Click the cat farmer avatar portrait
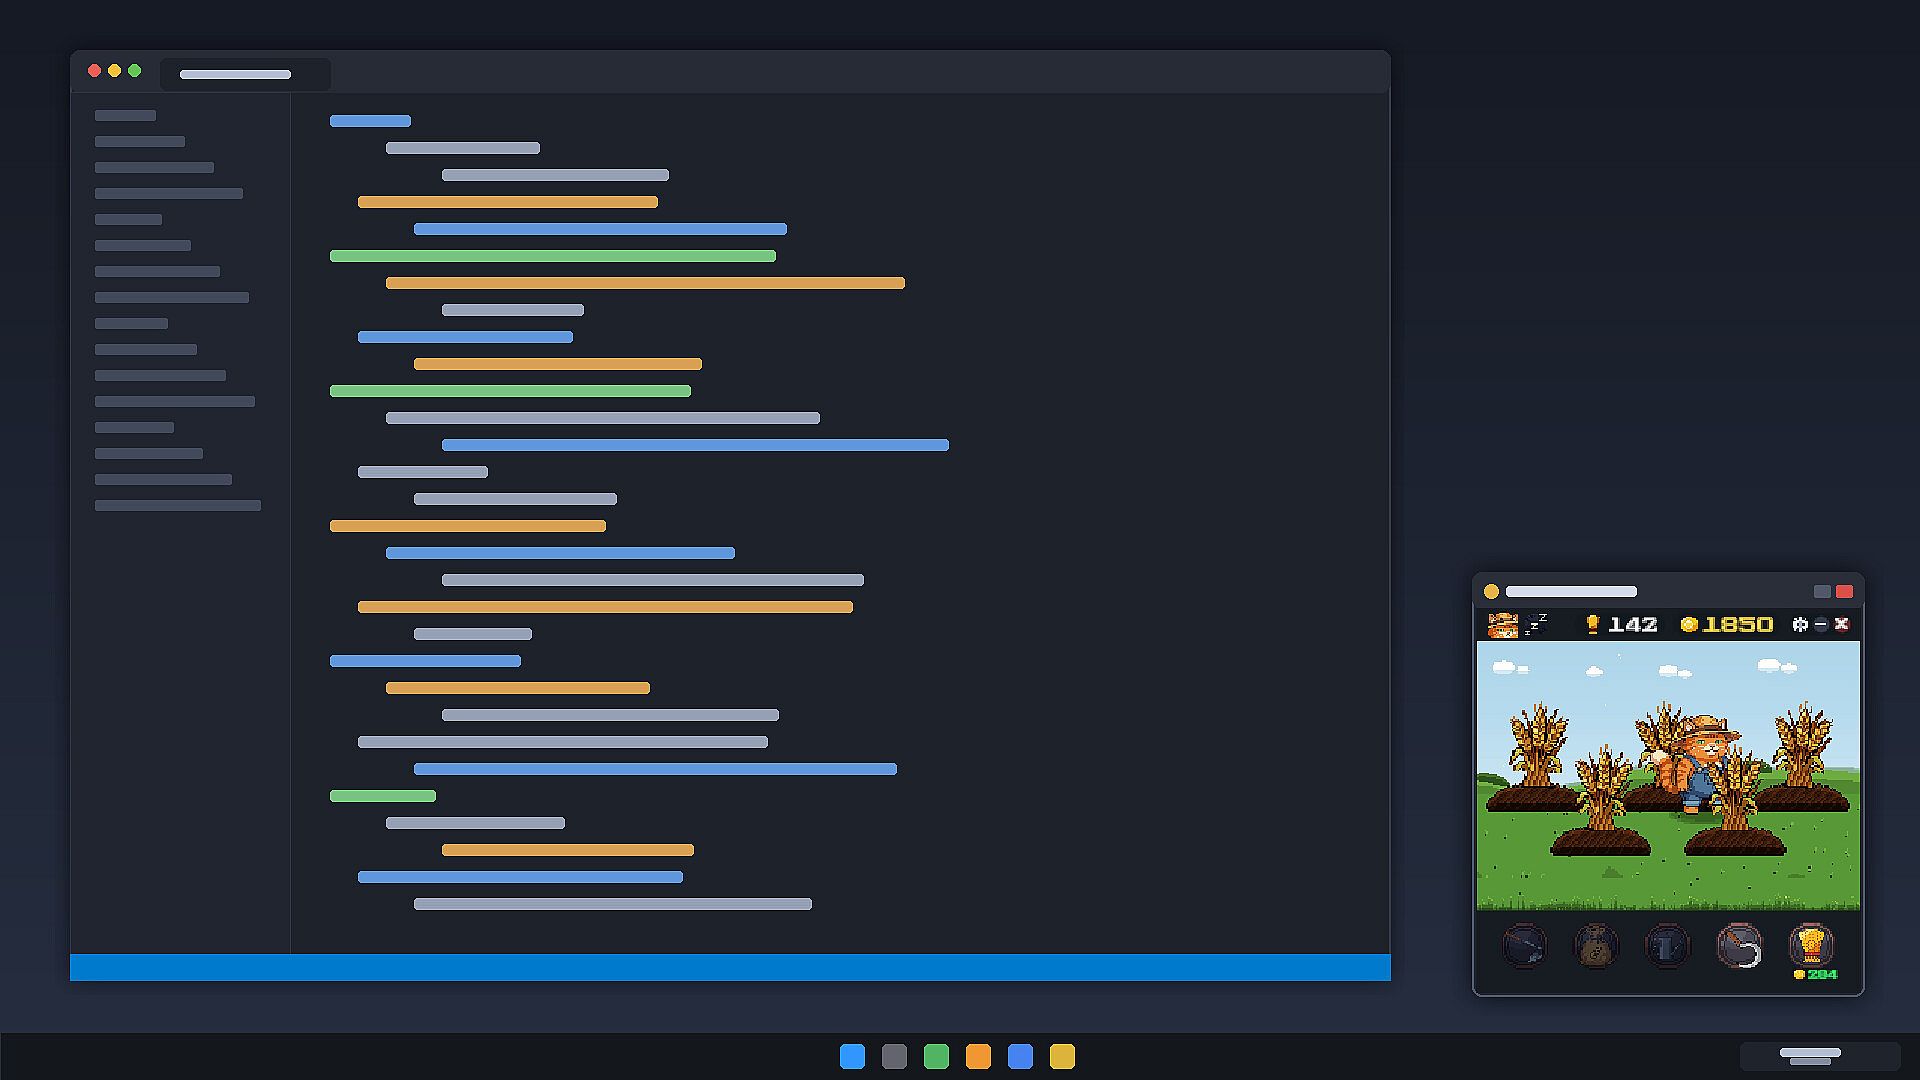The height and width of the screenshot is (1080, 1920). tap(1503, 625)
